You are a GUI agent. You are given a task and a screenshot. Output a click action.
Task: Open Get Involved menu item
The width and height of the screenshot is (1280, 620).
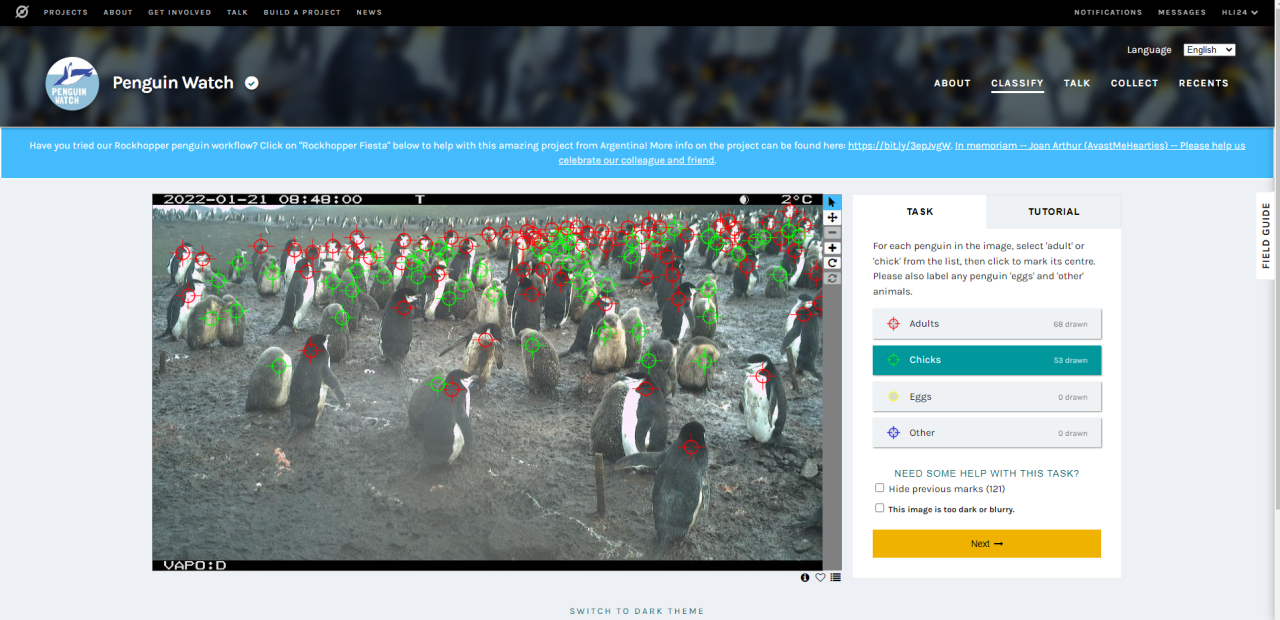pyautogui.click(x=180, y=12)
